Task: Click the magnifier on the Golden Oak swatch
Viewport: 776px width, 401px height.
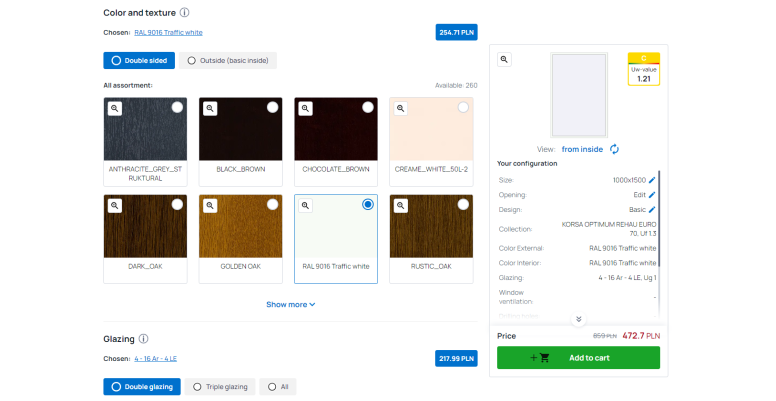Action: [x=210, y=205]
